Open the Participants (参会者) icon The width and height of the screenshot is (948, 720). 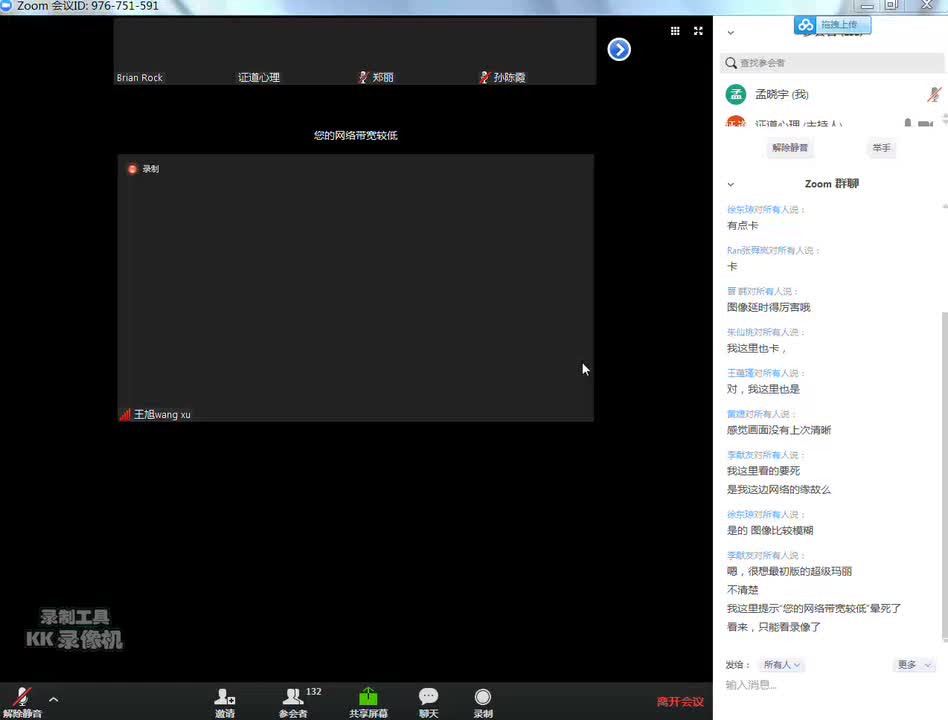pos(293,703)
